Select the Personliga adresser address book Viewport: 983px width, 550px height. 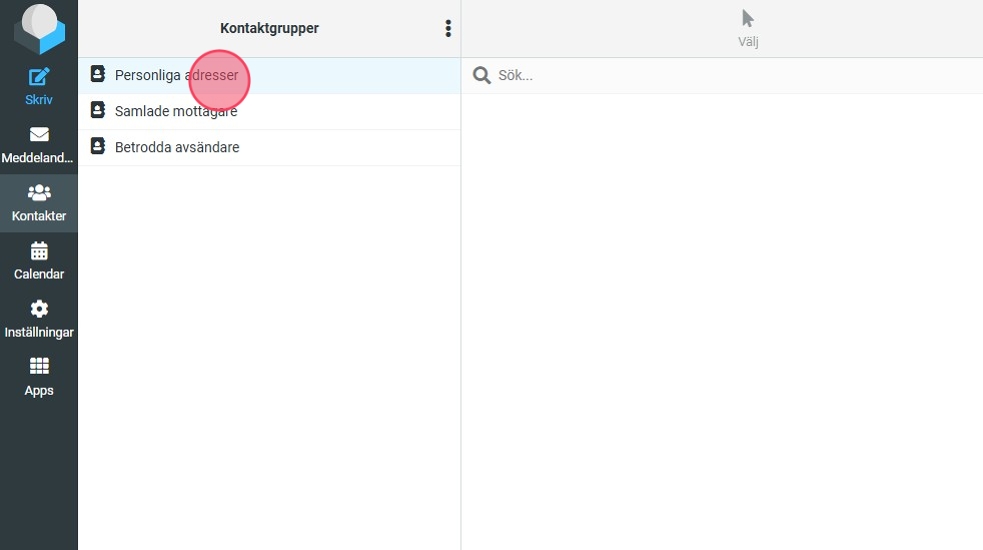[176, 75]
